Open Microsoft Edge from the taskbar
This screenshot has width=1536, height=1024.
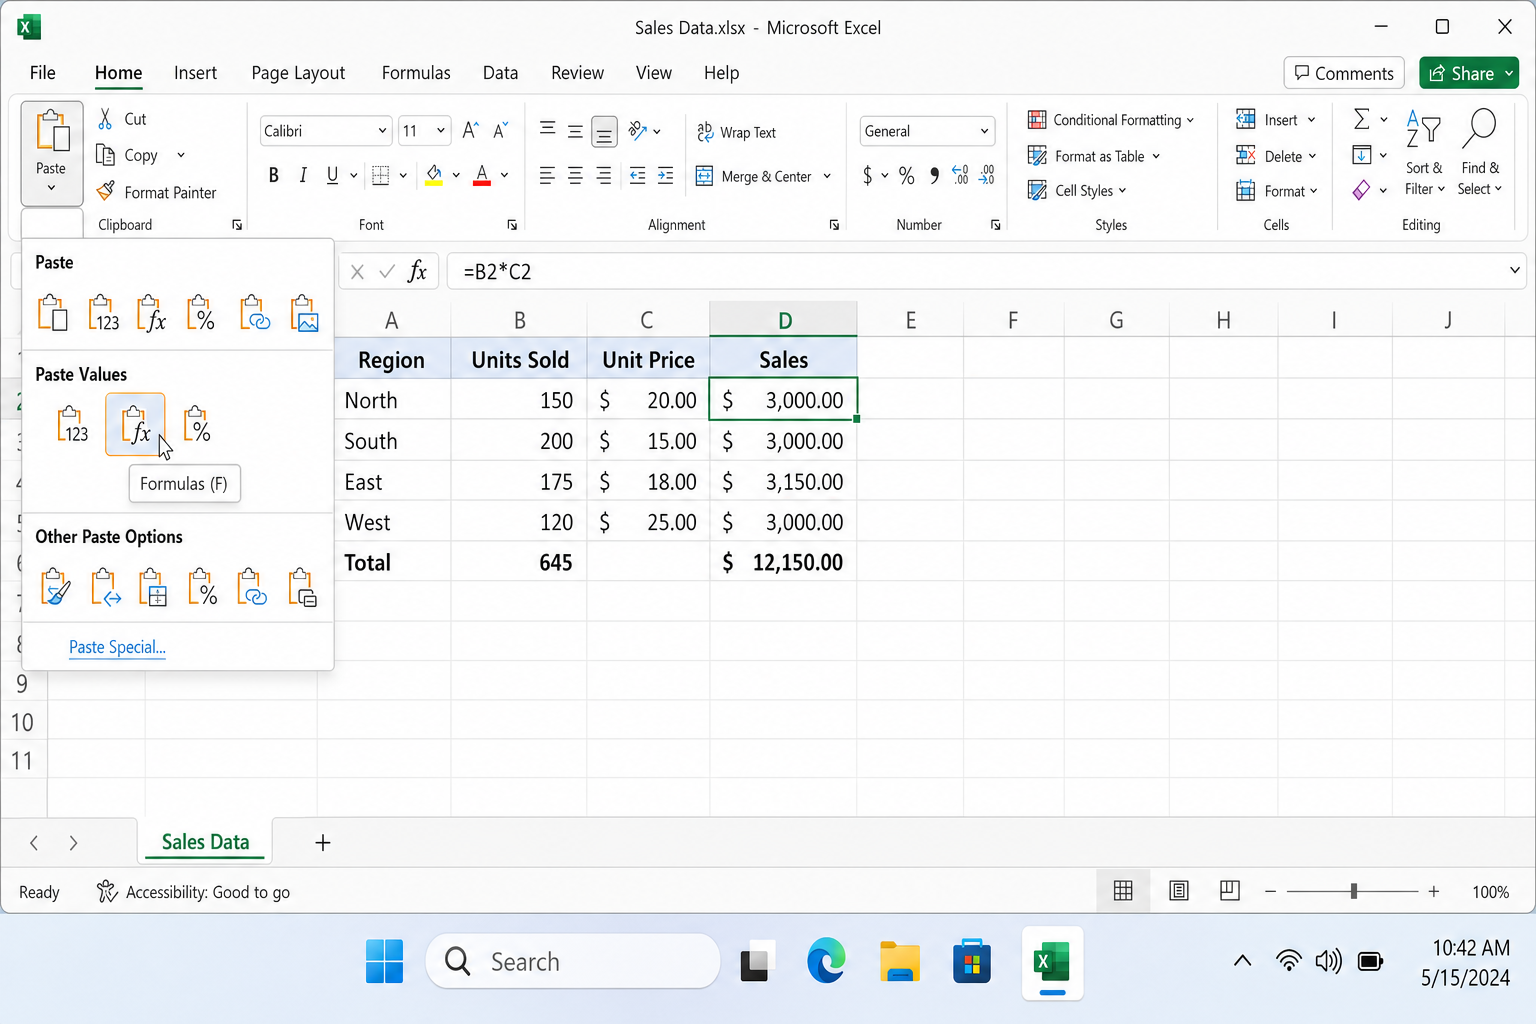click(827, 962)
